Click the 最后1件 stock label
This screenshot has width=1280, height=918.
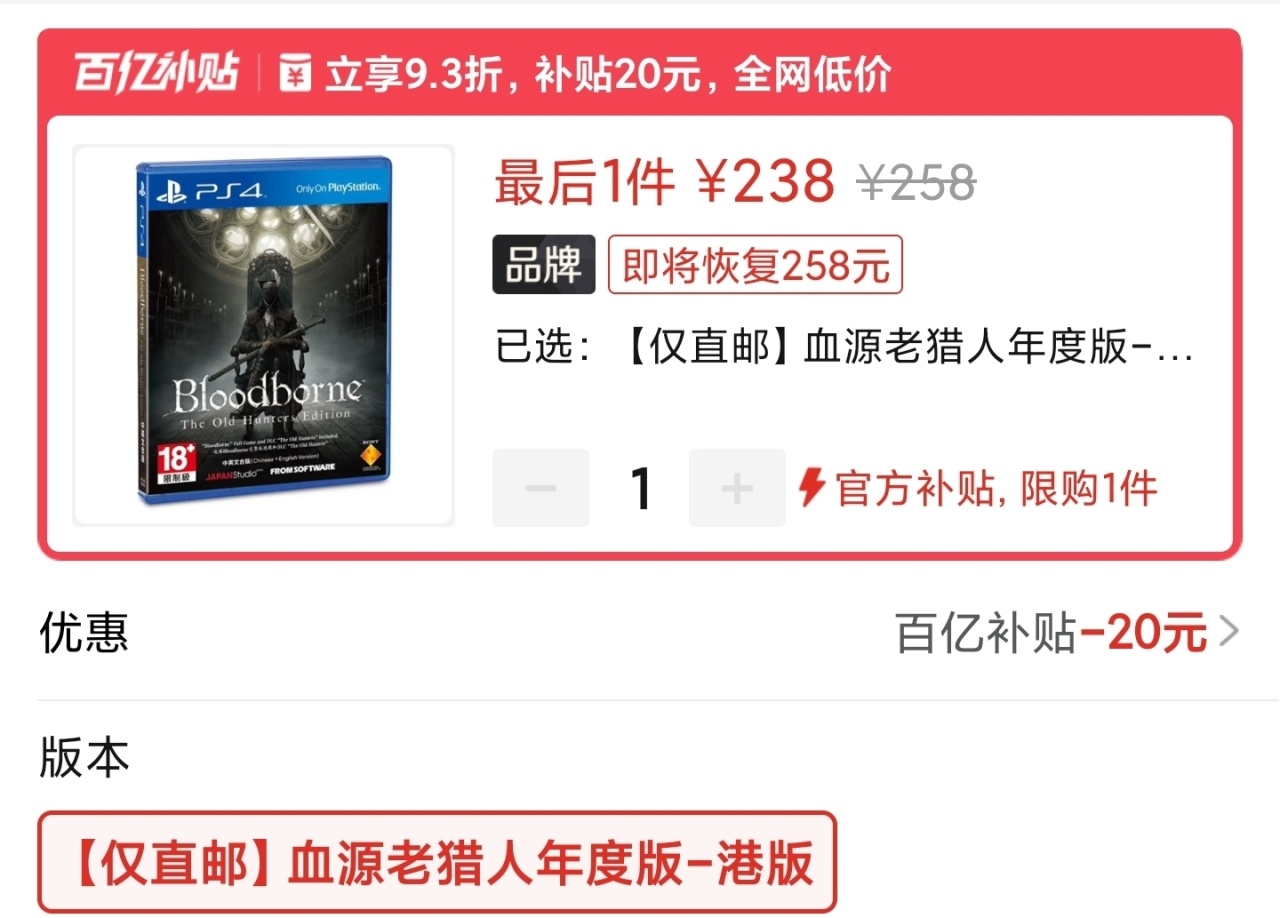coord(585,182)
